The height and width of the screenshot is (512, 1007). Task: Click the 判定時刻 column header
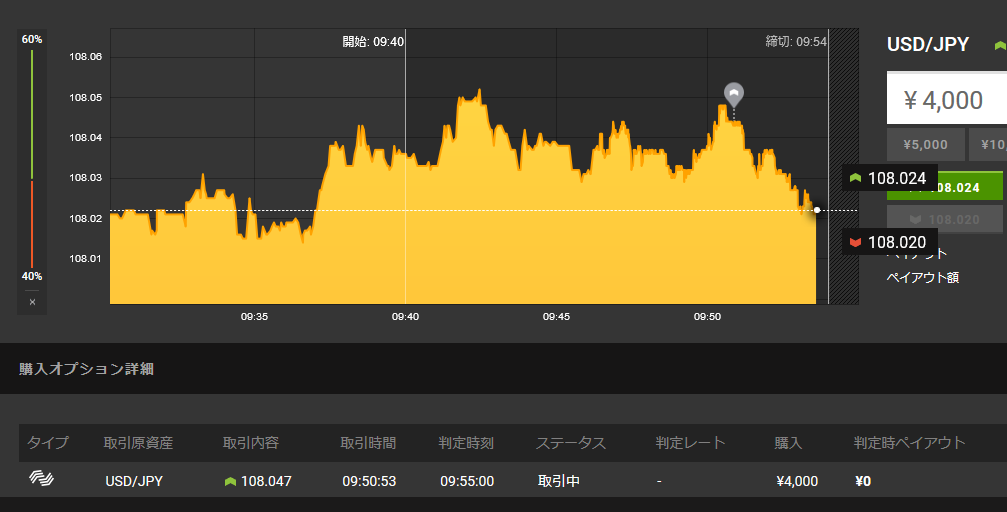coord(466,443)
